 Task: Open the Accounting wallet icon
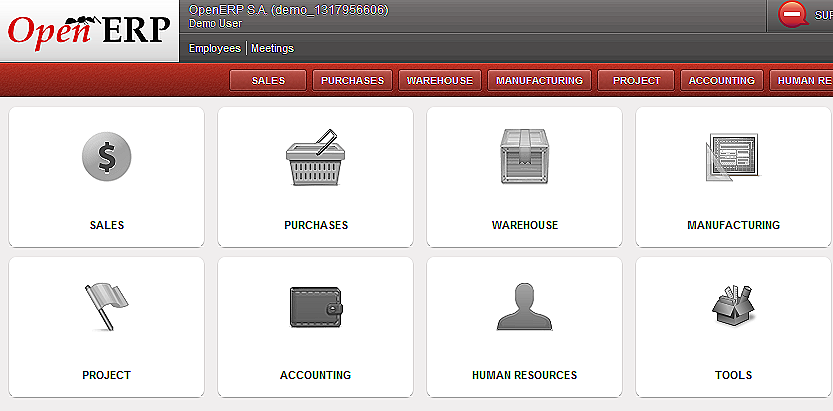[x=316, y=307]
